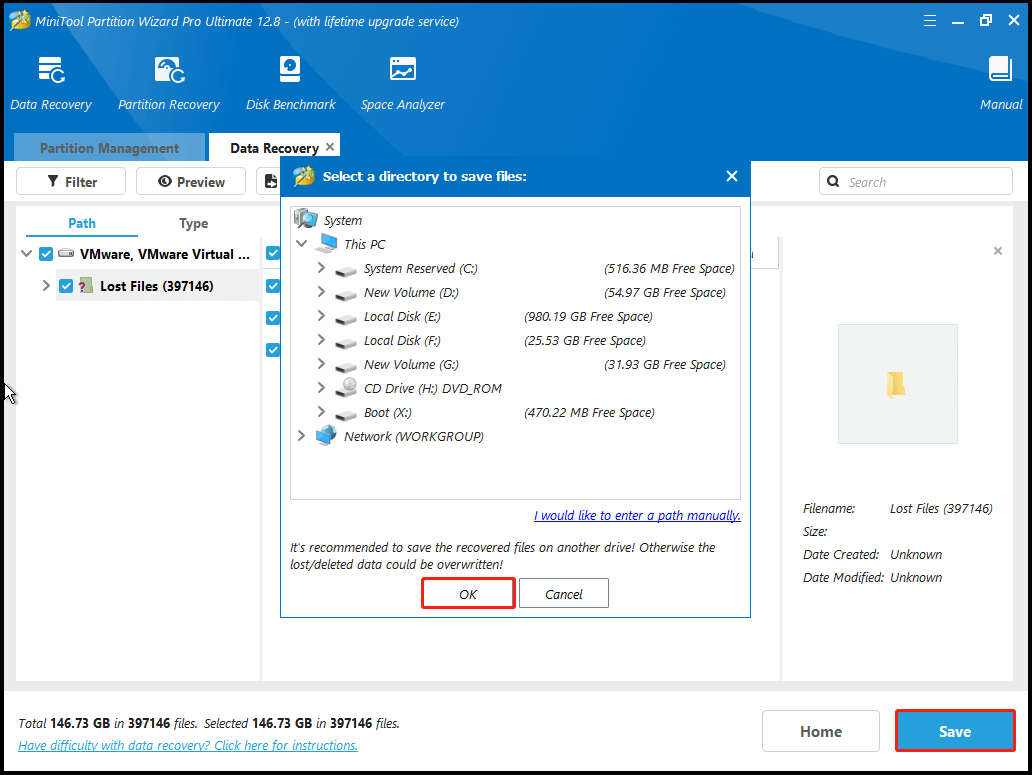
Task: Switch to the Partition Management tab
Action: [109, 148]
